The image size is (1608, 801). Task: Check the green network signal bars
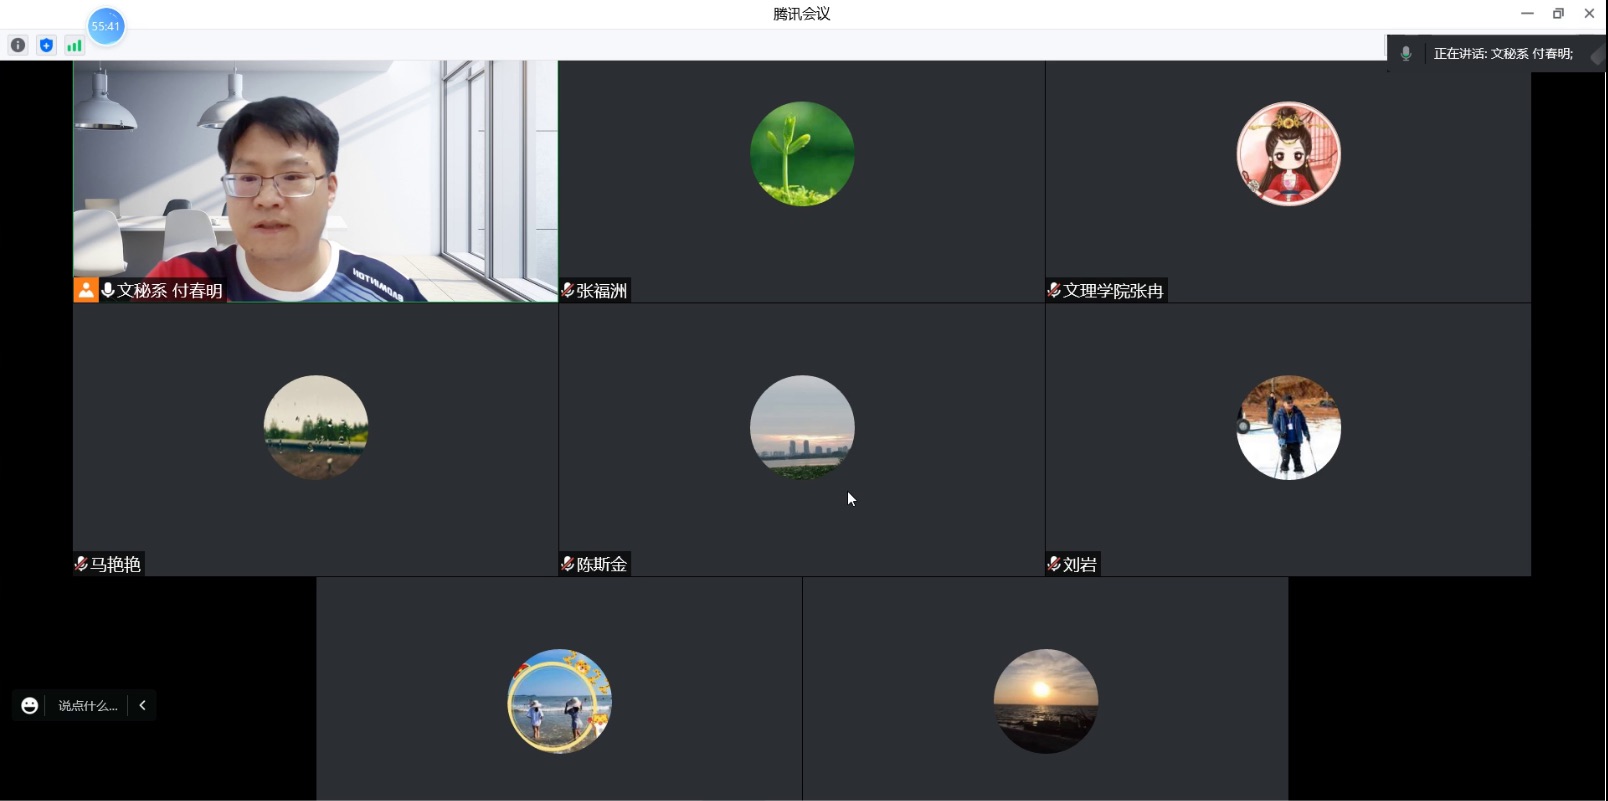[74, 45]
